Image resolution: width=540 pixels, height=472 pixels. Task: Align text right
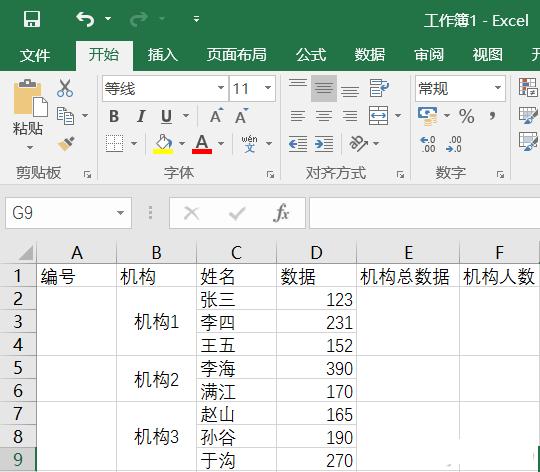pyautogui.click(x=350, y=116)
